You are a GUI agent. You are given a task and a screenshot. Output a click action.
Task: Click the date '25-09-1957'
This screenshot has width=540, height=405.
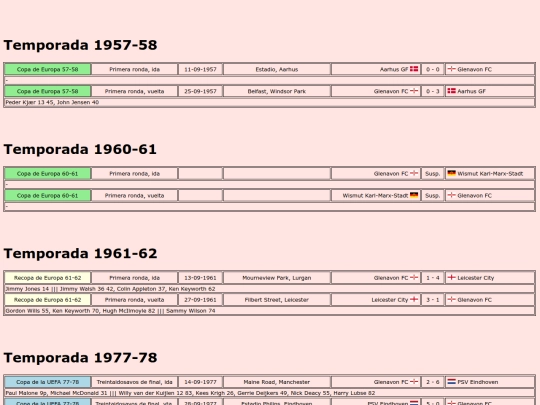tap(200, 91)
